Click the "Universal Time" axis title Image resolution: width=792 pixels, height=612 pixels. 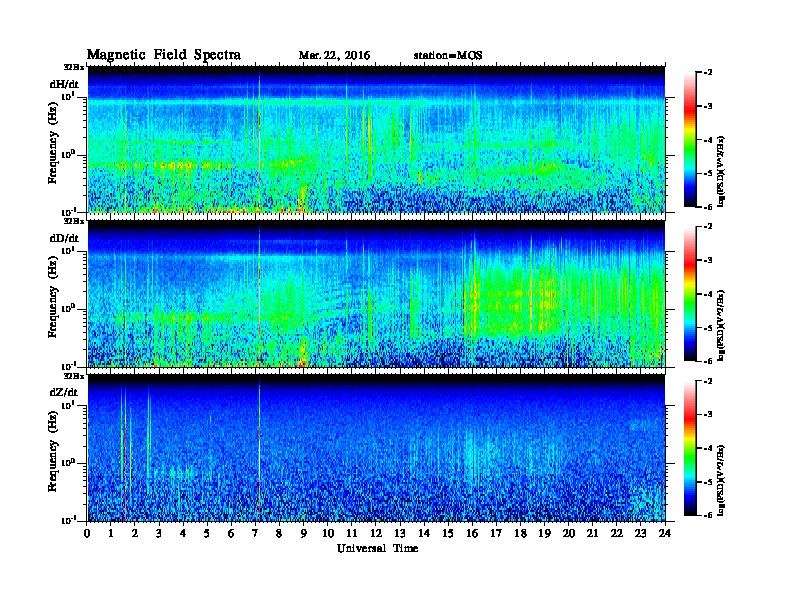[378, 548]
